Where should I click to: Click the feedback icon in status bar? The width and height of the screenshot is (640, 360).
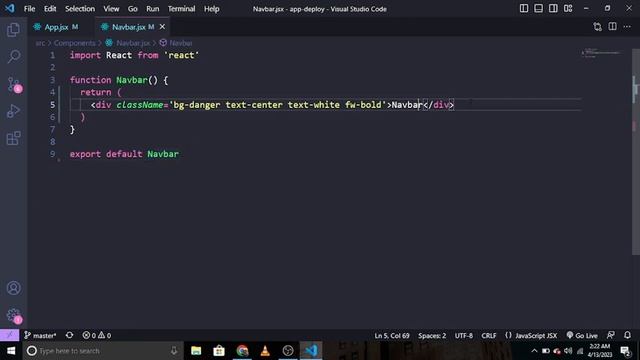point(611,336)
